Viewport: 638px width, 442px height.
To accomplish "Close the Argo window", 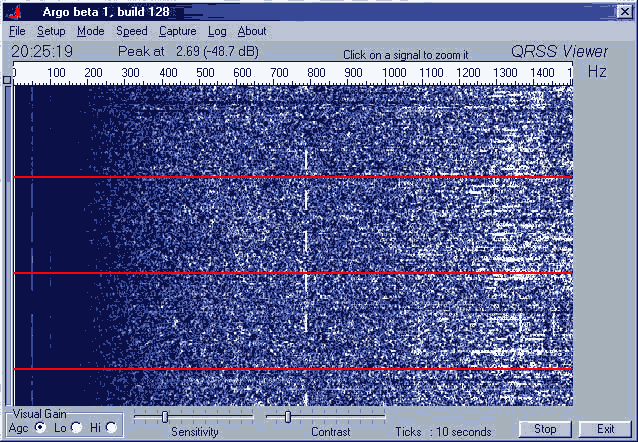I will click(625, 12).
